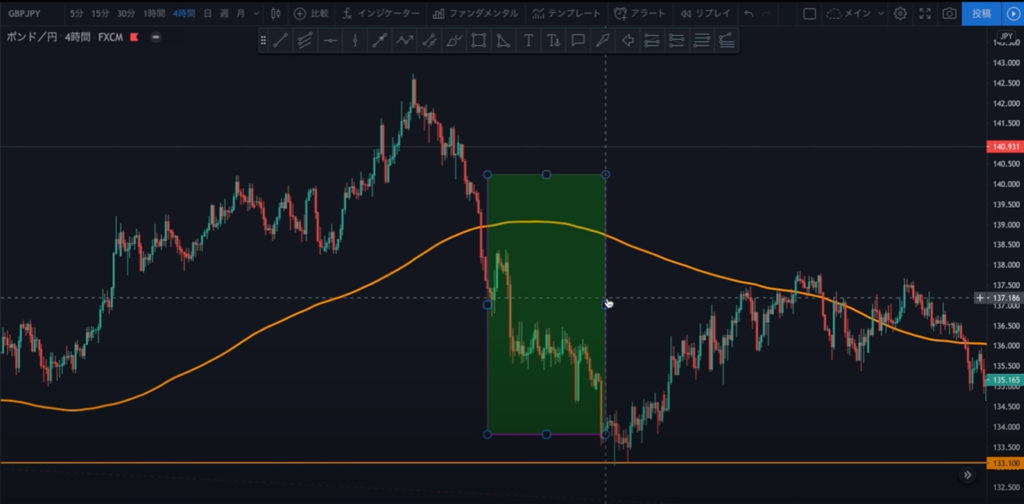This screenshot has height=504, width=1024.
Task: Select the trend line drawing tool
Action: [x=280, y=41]
